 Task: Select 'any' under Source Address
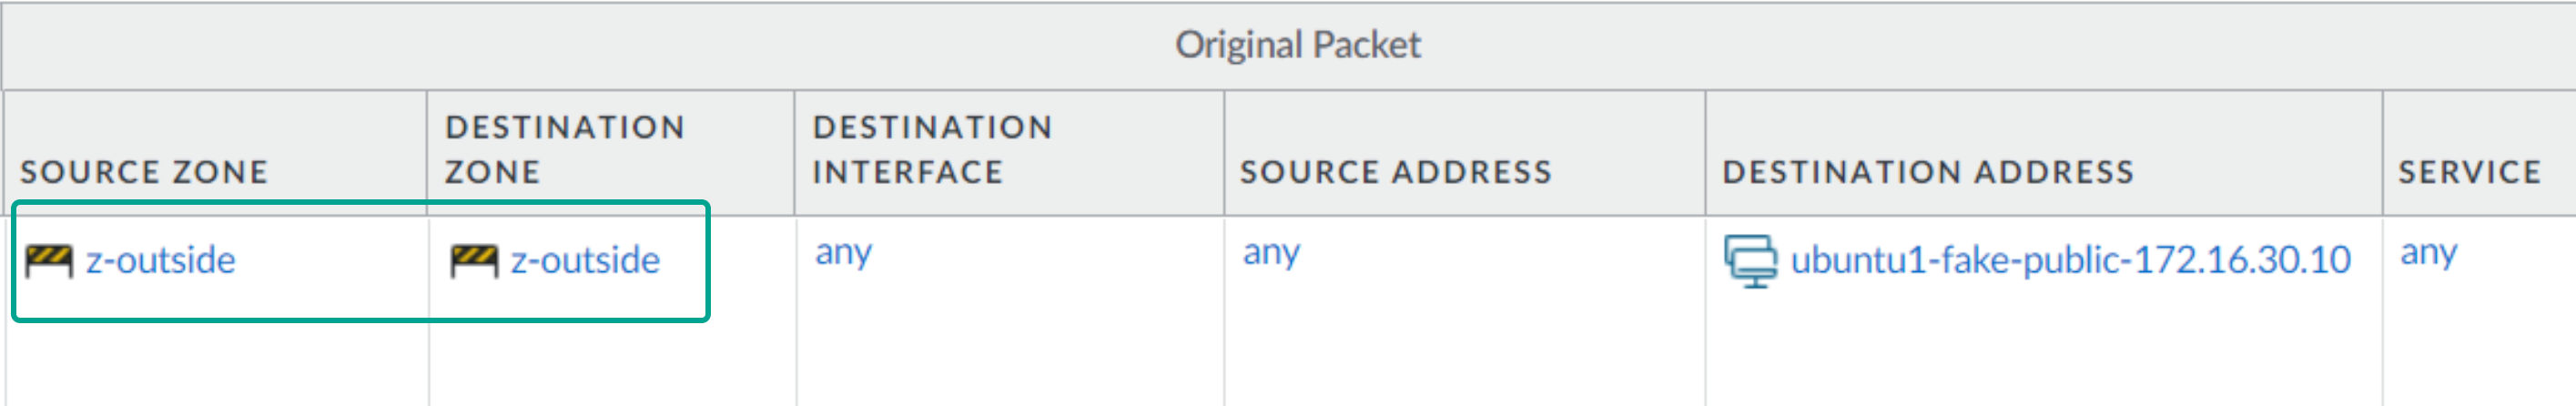(x=1271, y=253)
